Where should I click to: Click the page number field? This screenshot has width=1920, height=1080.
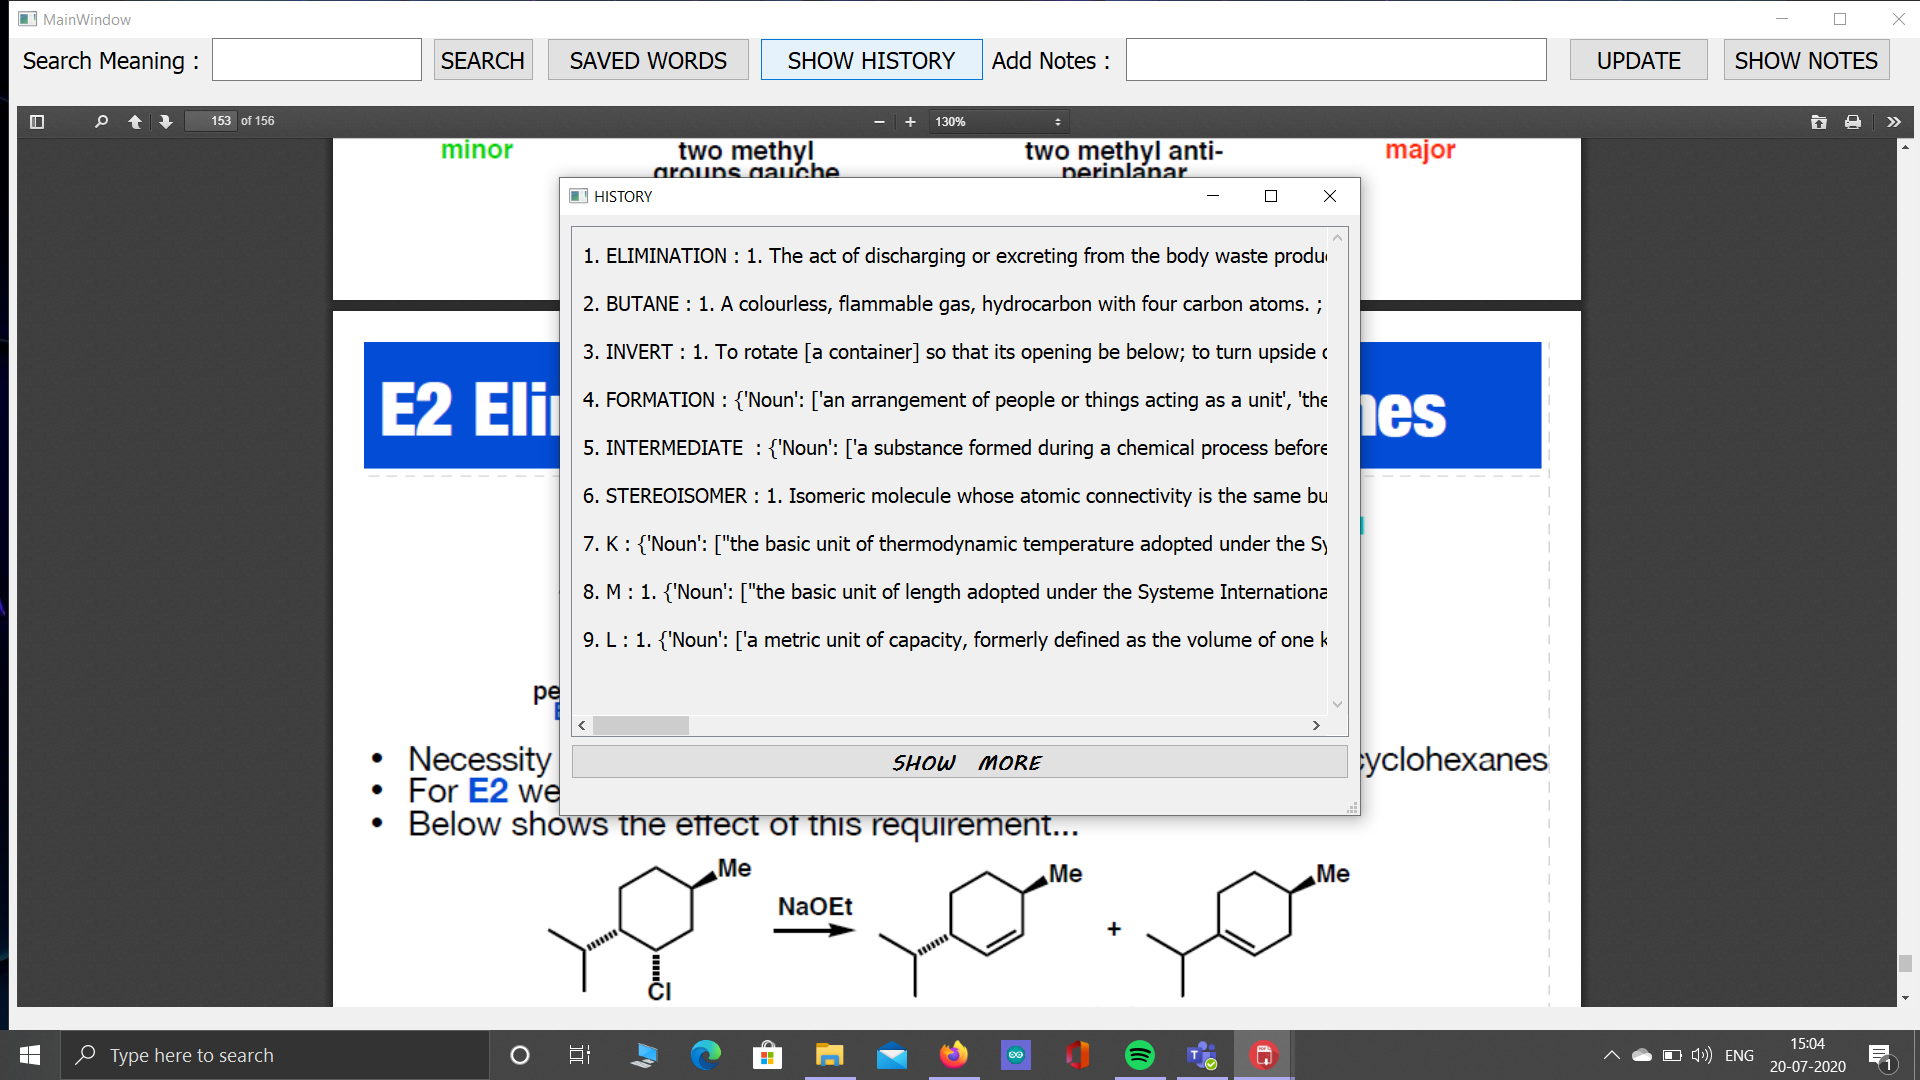(x=211, y=121)
